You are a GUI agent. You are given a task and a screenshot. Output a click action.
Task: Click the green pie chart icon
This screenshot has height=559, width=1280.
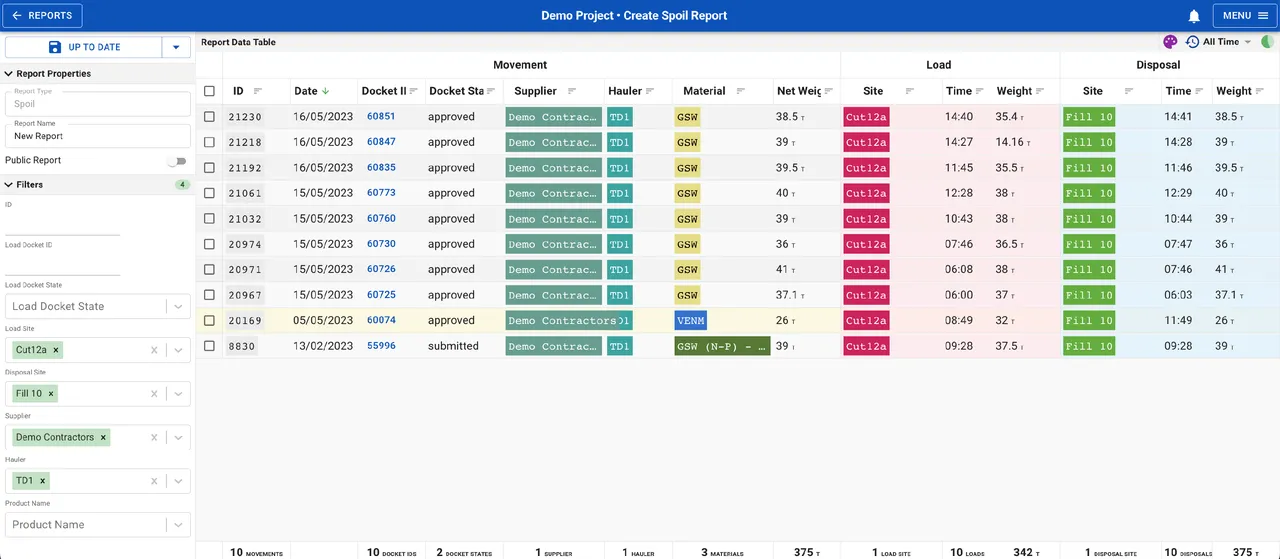1268,42
